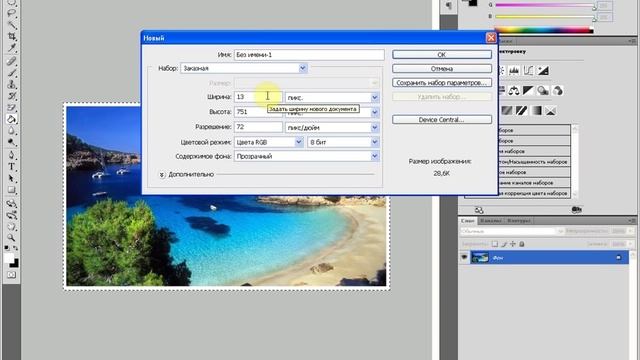The image size is (640, 360).
Task: Click Сохранить набор параметров button
Action: (442, 82)
